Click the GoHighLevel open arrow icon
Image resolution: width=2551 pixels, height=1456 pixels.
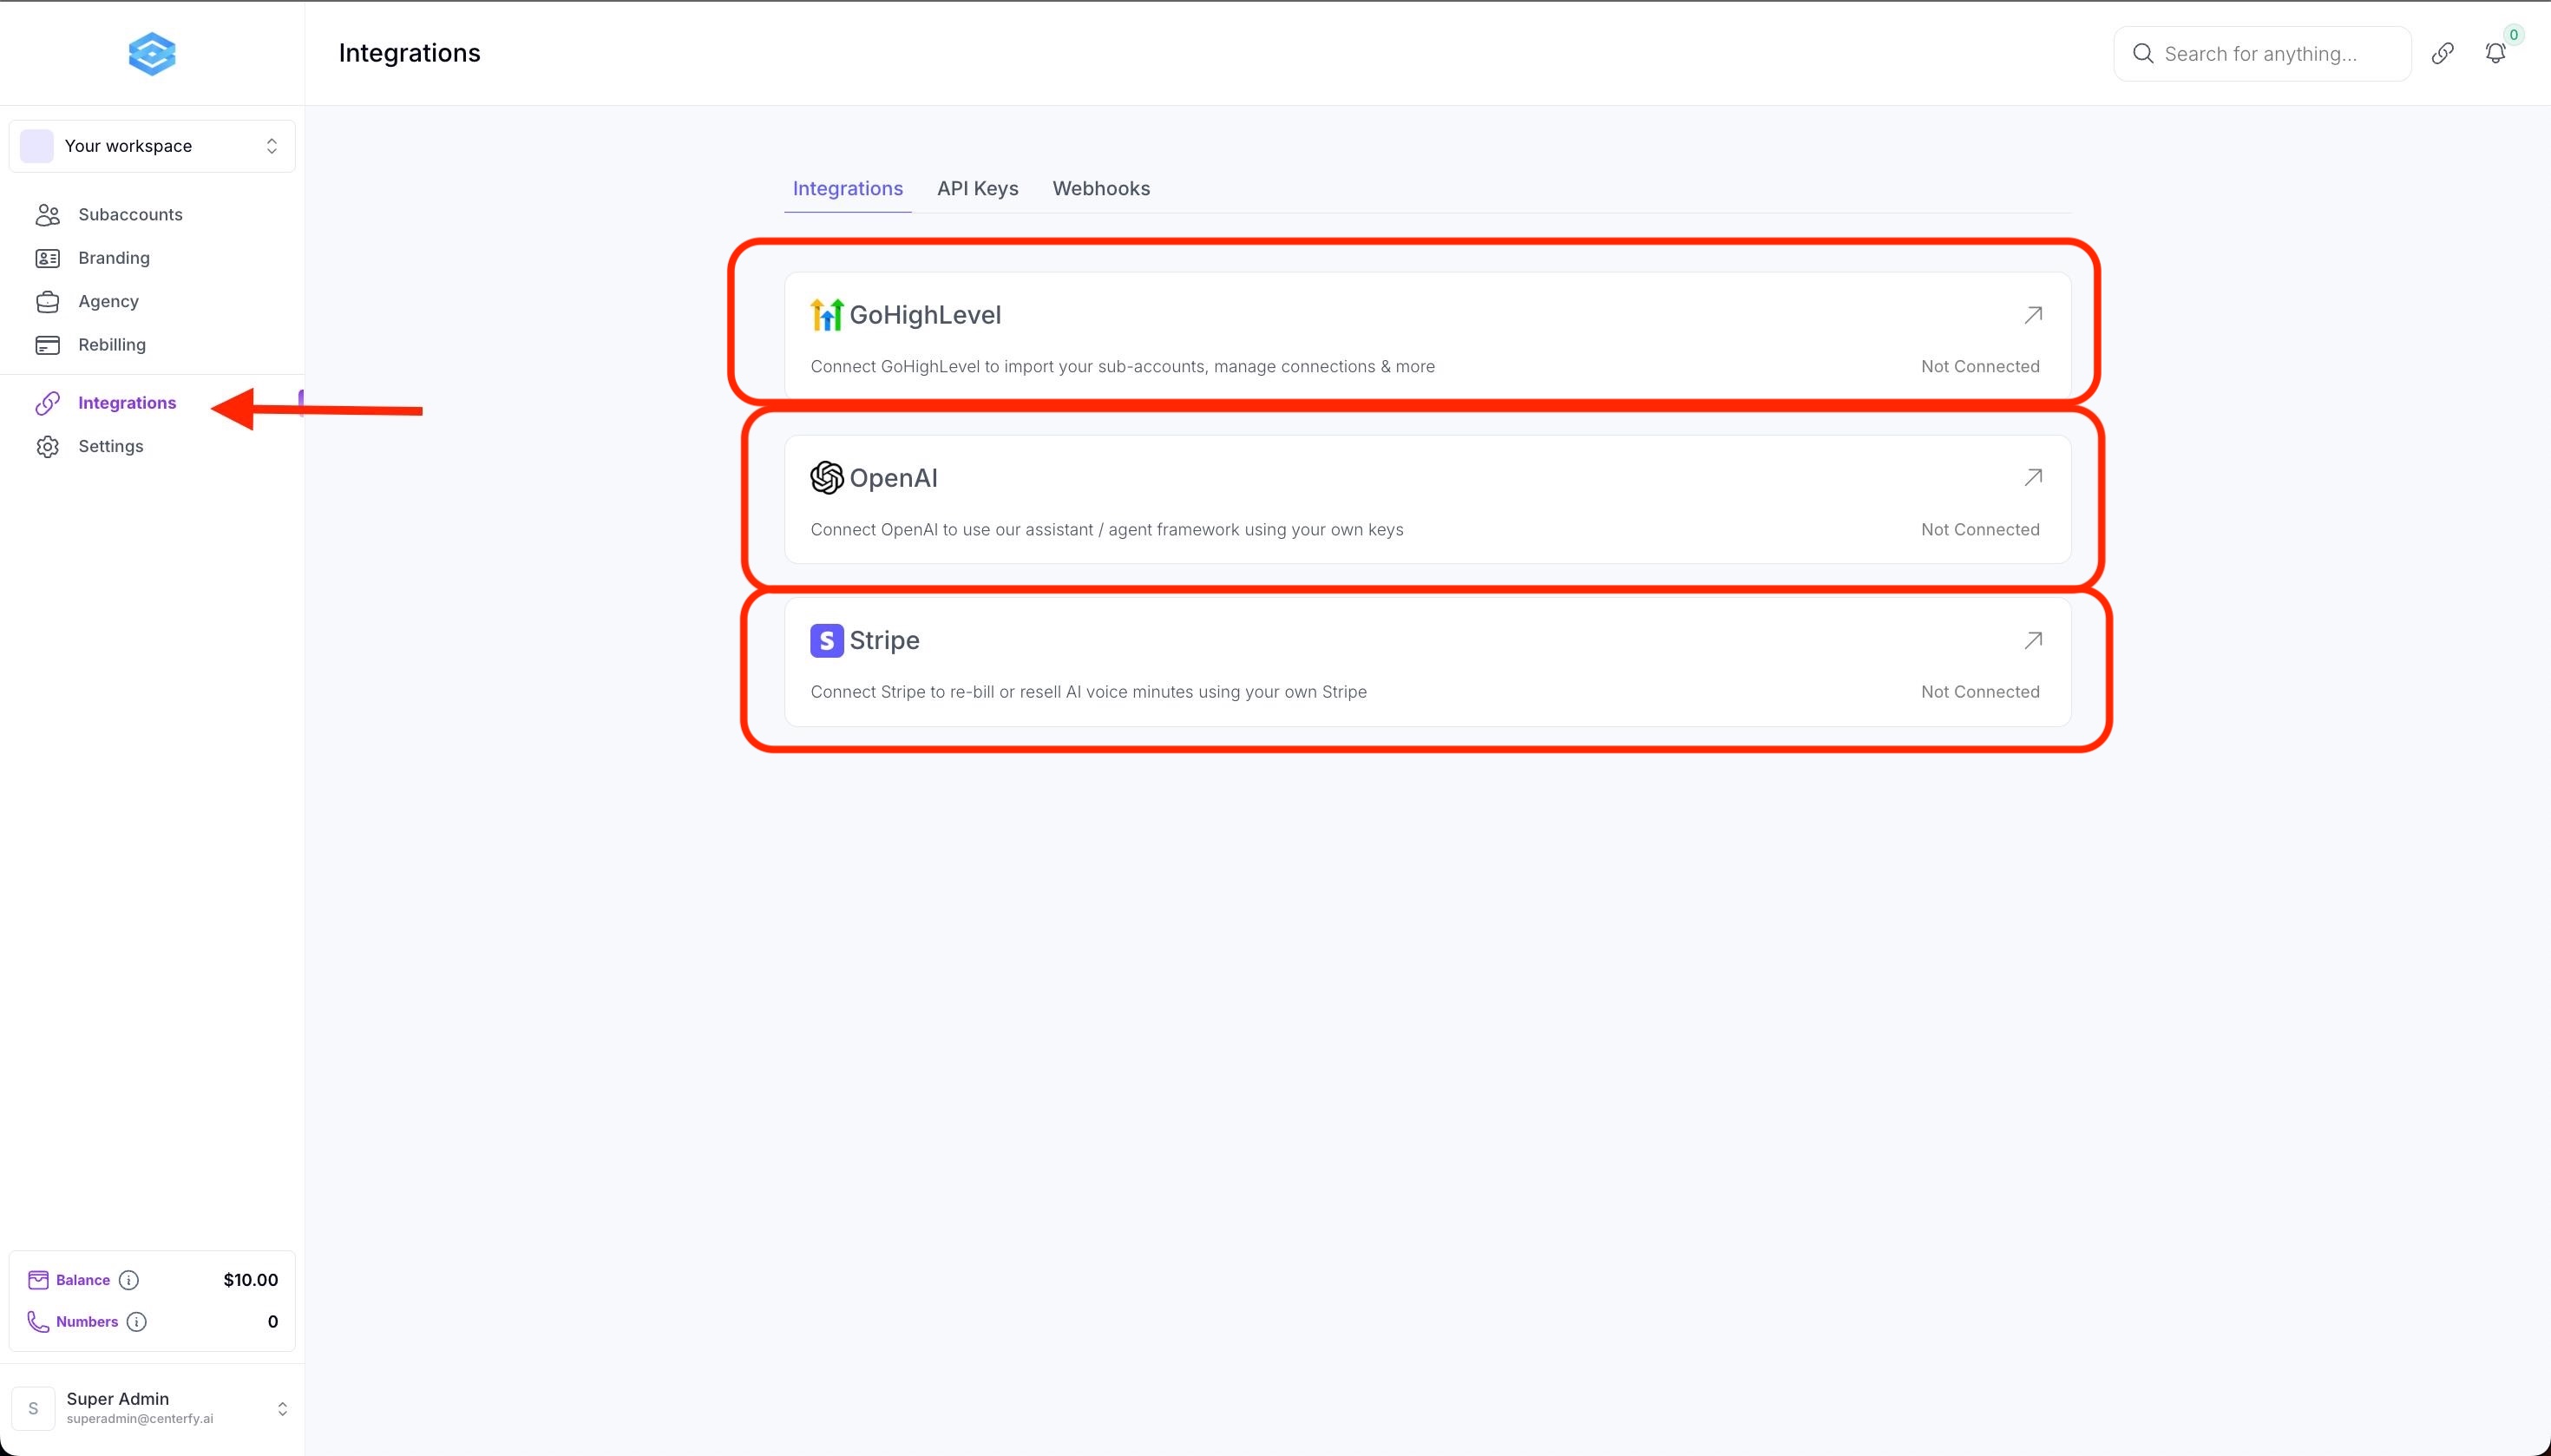click(2032, 315)
